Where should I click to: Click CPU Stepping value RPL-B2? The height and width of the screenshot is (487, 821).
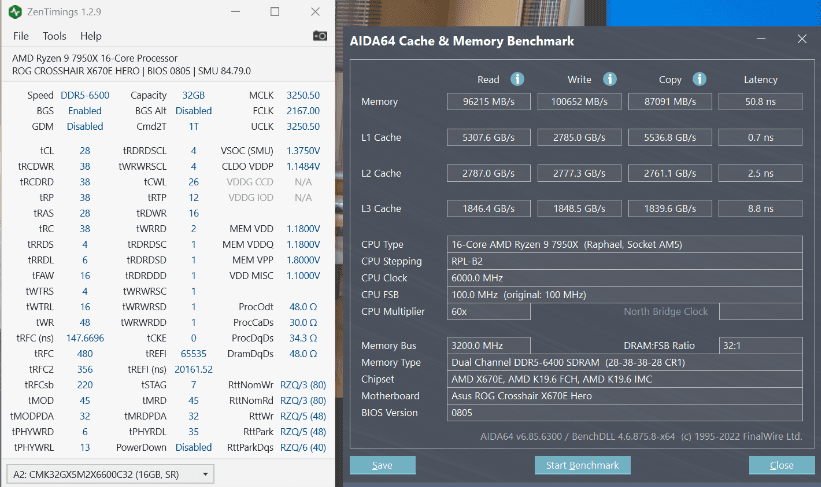point(625,261)
